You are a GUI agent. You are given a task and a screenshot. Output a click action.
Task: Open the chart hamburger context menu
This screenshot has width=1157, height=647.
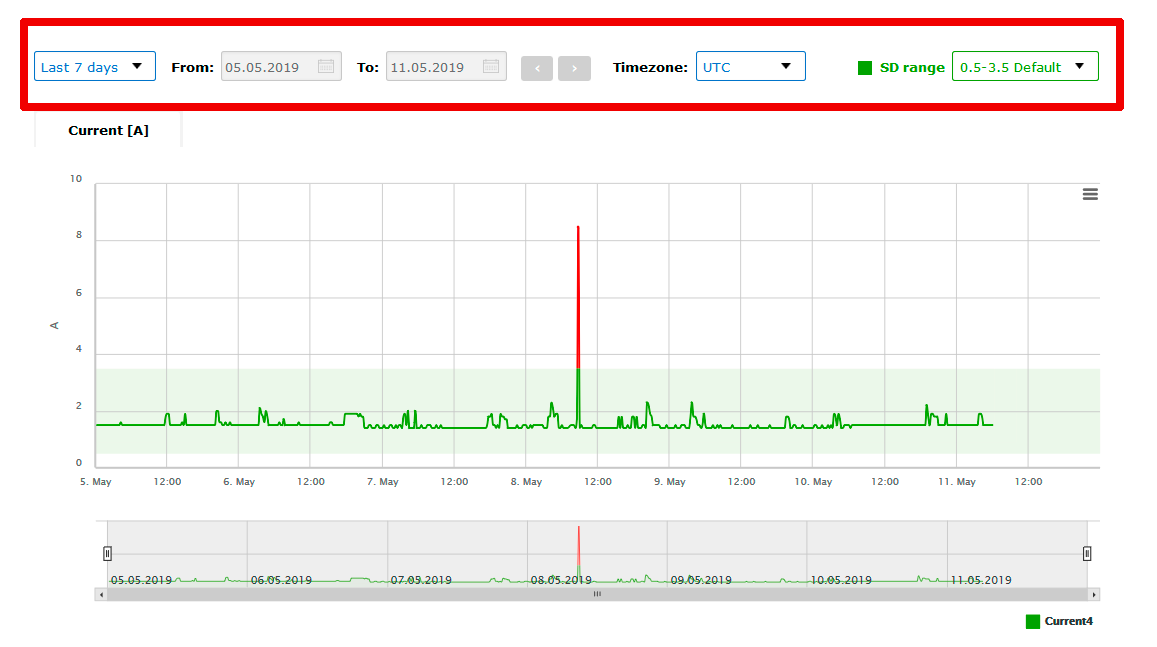point(1090,194)
